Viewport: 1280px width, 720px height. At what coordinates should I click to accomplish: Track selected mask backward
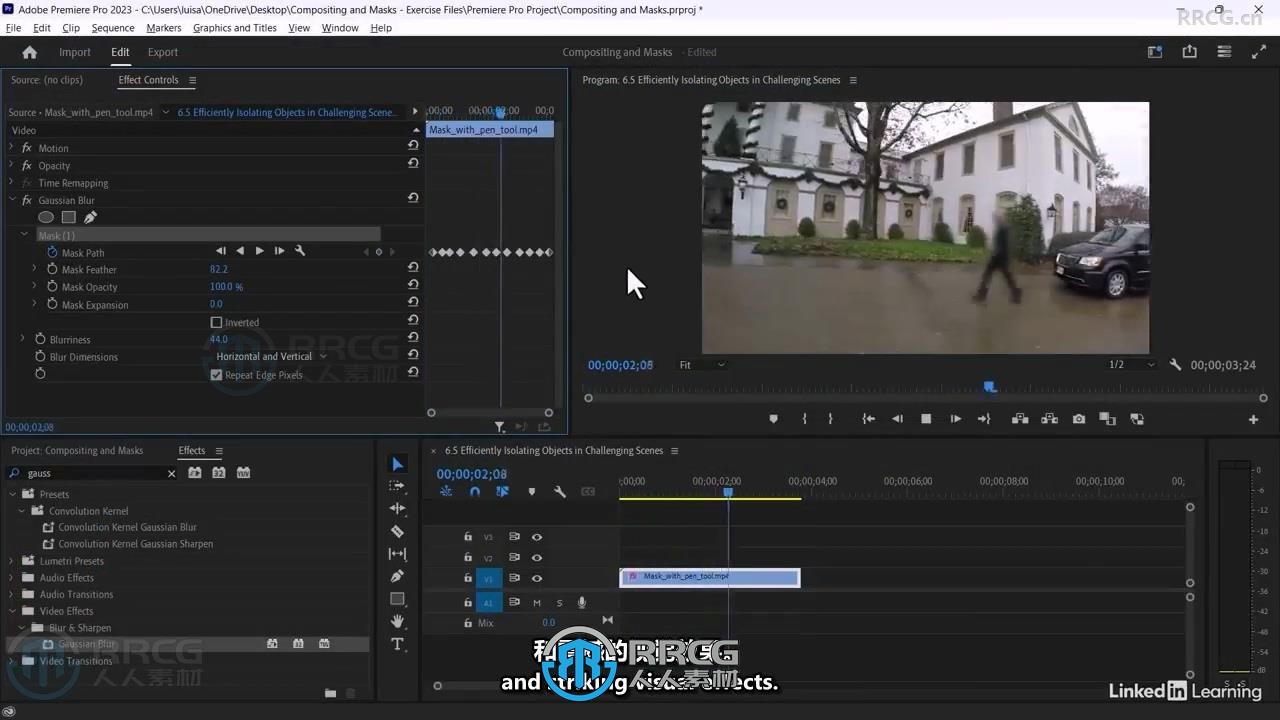[240, 251]
